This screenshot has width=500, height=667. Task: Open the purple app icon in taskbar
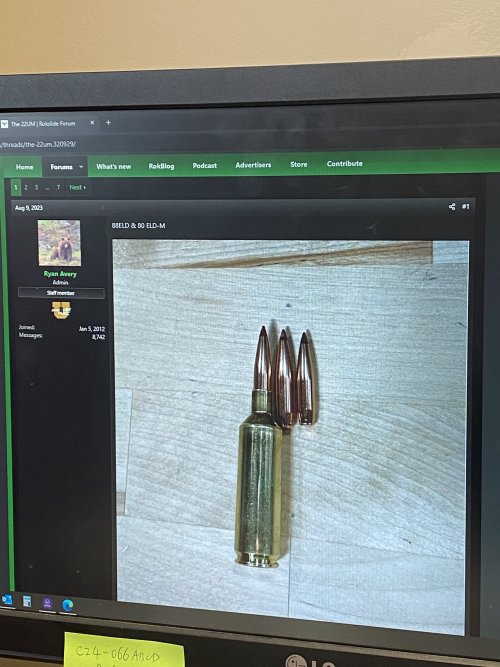47,603
